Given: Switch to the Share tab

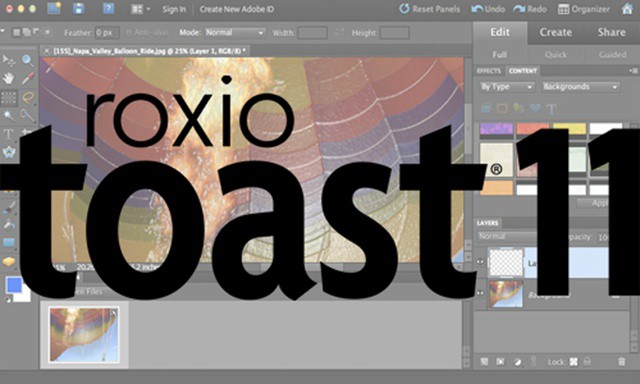Looking at the screenshot, I should [x=611, y=32].
